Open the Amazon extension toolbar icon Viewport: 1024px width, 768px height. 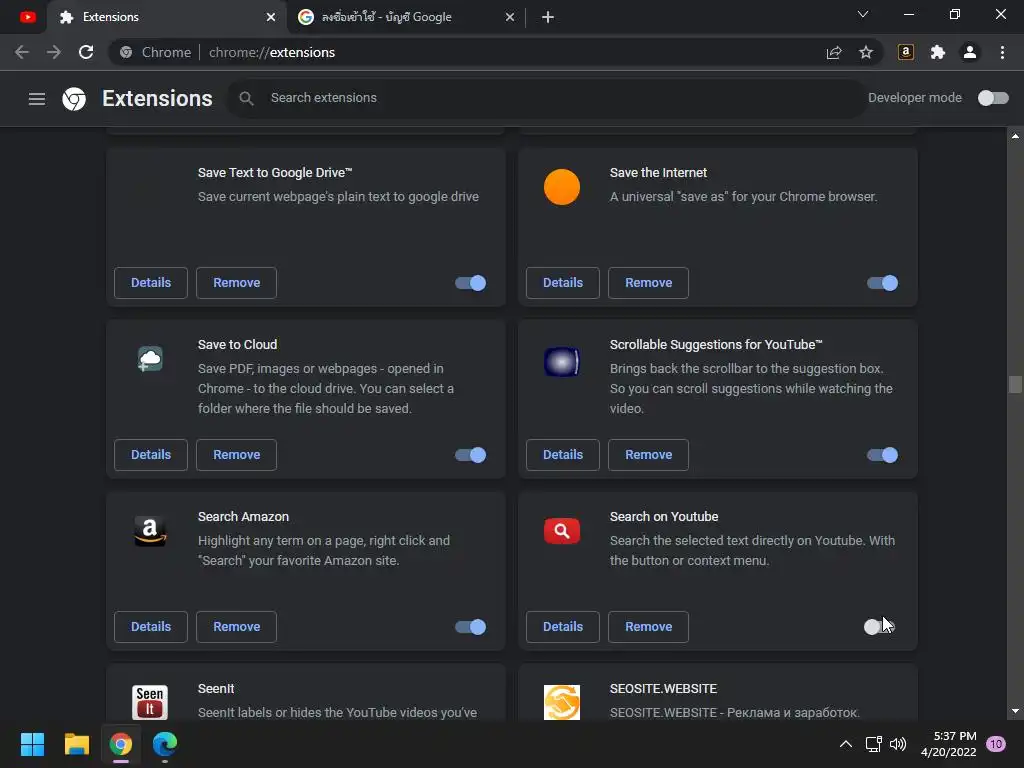pos(906,52)
